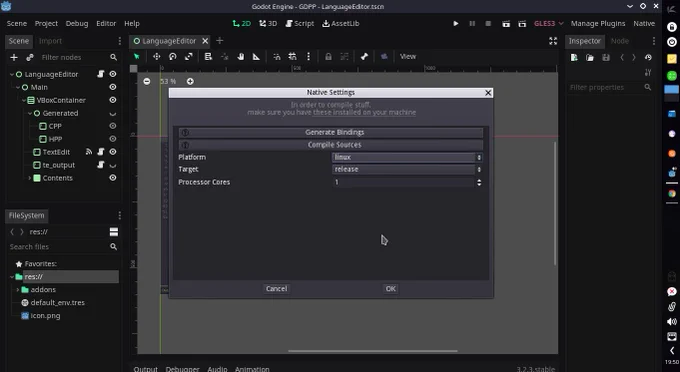The width and height of the screenshot is (680, 372).
Task: Switch to the Script workspace
Action: coord(300,23)
